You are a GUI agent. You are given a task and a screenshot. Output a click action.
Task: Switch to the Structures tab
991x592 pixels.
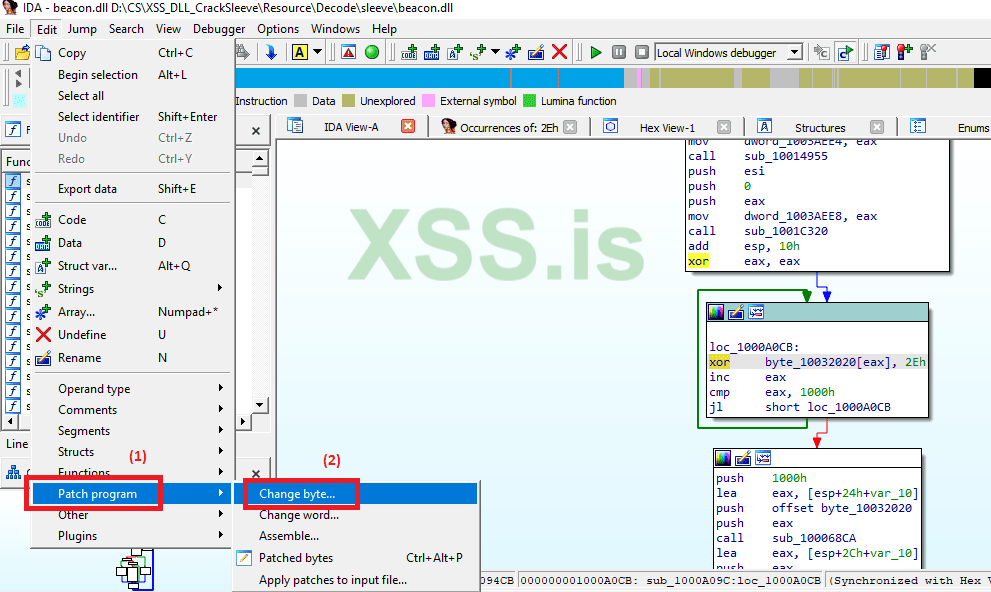820,128
